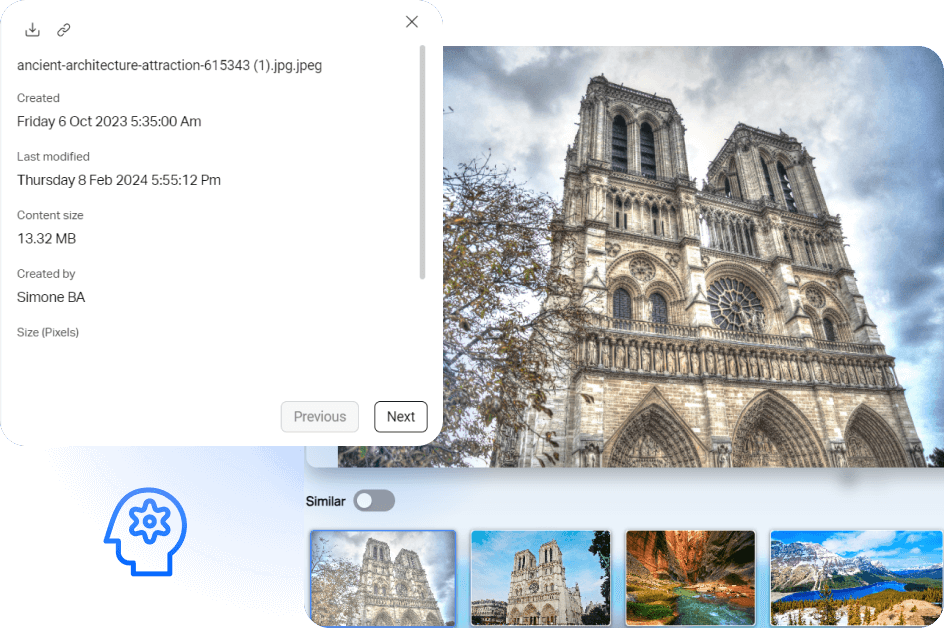The width and height of the screenshot is (944, 628).
Task: Click the Next button
Action: [400, 417]
